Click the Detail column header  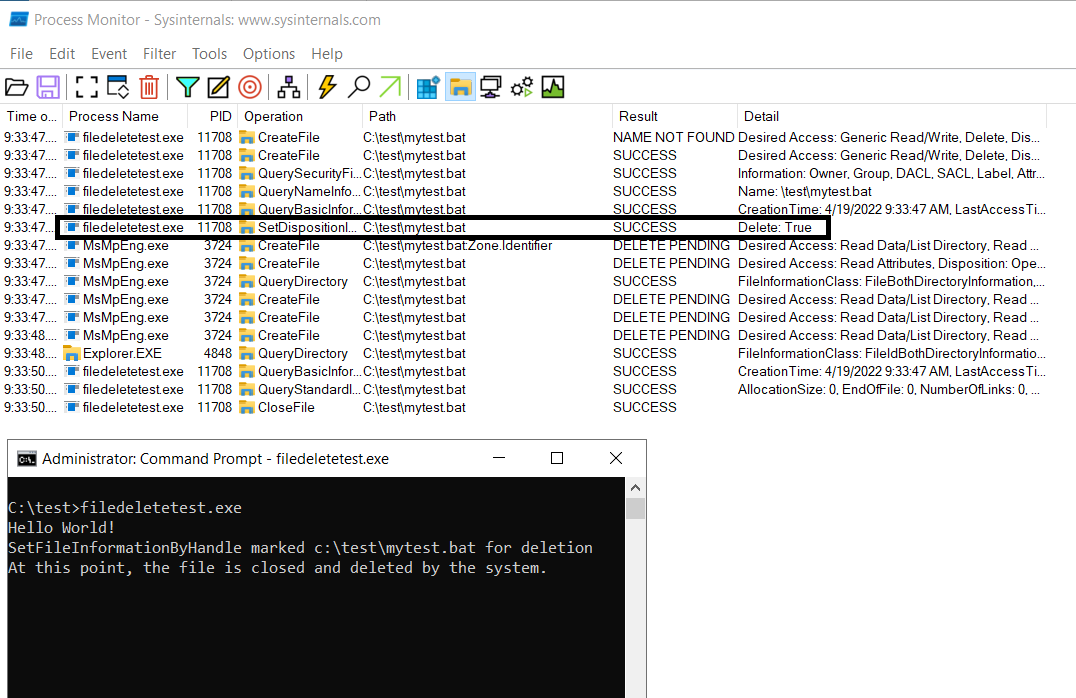(x=892, y=116)
